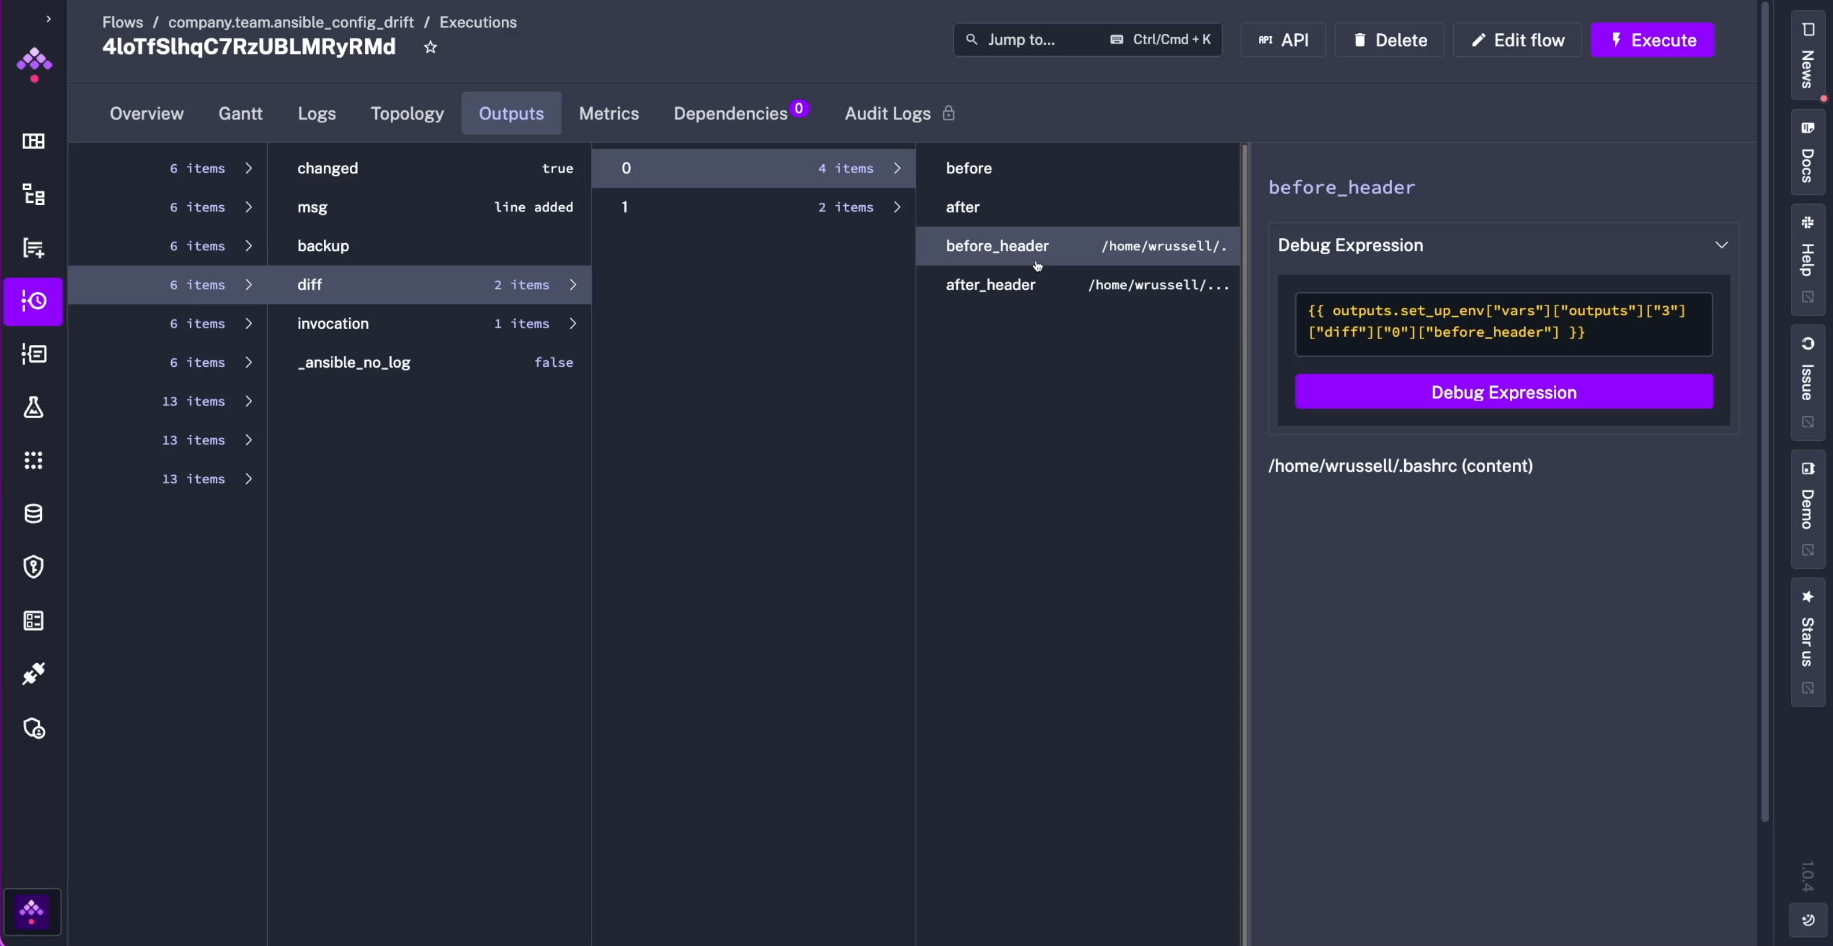Screen dimensions: 1833x946
Task: Open the KV Store database icon
Action: [33, 513]
